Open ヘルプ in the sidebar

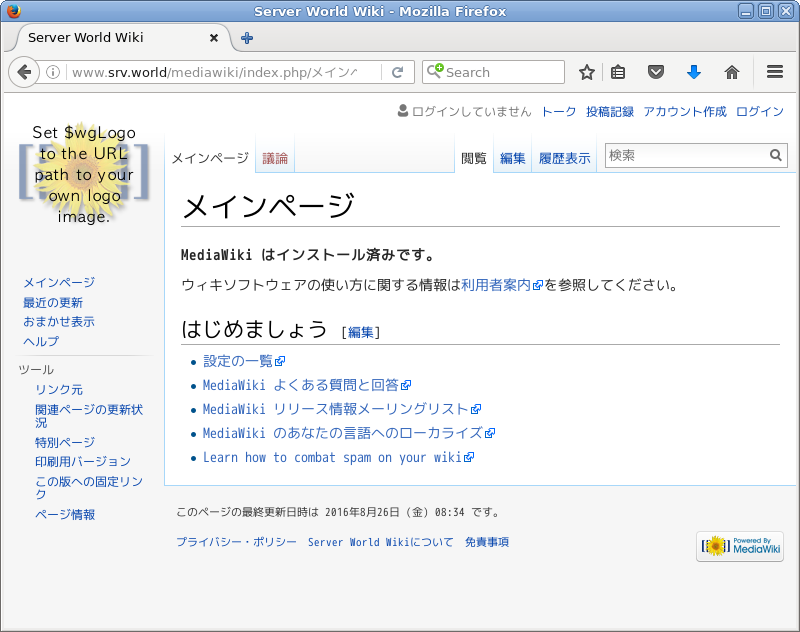41,341
